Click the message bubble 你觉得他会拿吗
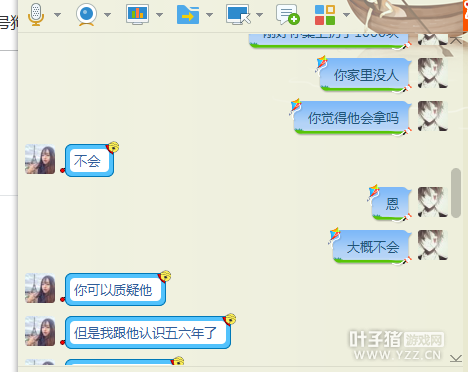This screenshot has height=372, width=468. tap(352, 118)
